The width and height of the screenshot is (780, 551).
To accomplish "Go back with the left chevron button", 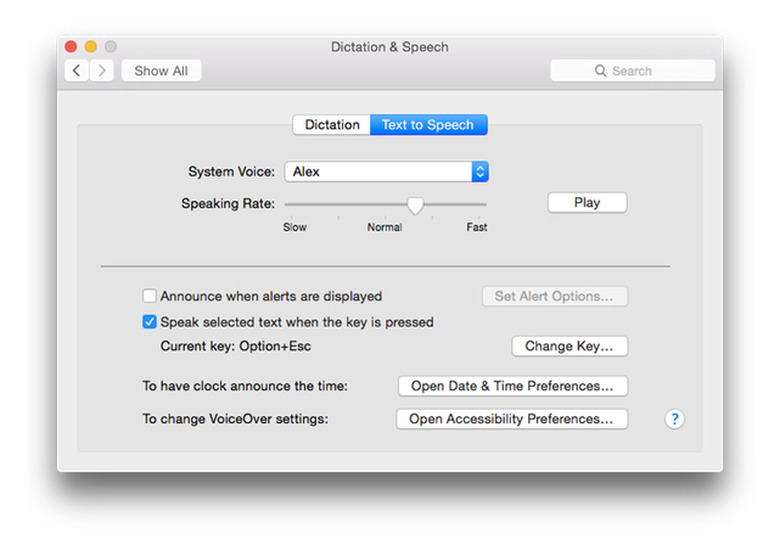I will 77,71.
